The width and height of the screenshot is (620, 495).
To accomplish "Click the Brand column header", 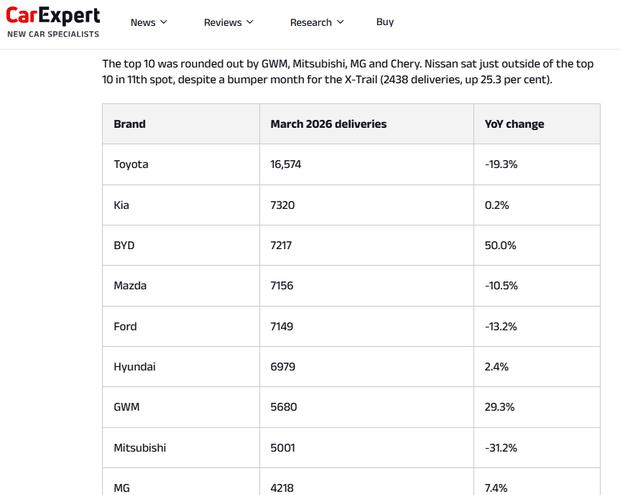I will coord(130,124).
